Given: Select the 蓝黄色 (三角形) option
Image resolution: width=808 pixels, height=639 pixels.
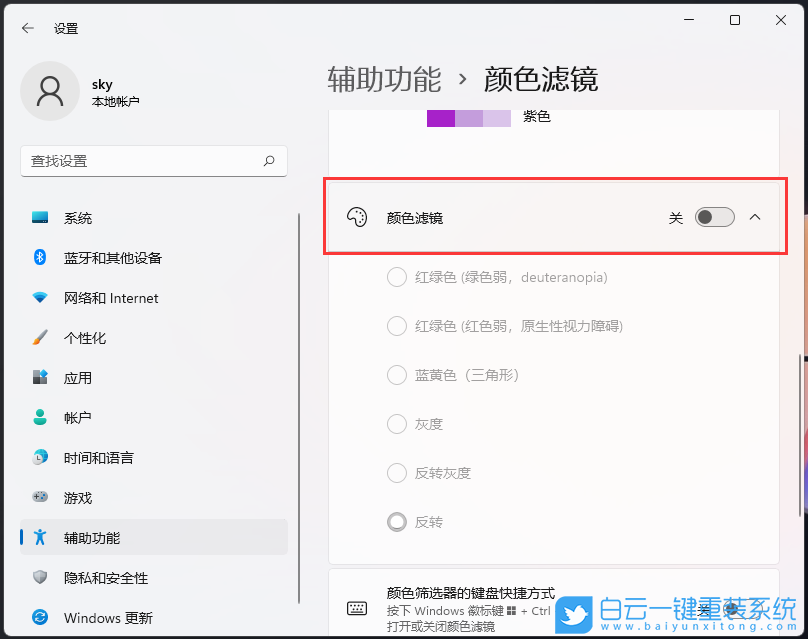Looking at the screenshot, I should 396,375.
